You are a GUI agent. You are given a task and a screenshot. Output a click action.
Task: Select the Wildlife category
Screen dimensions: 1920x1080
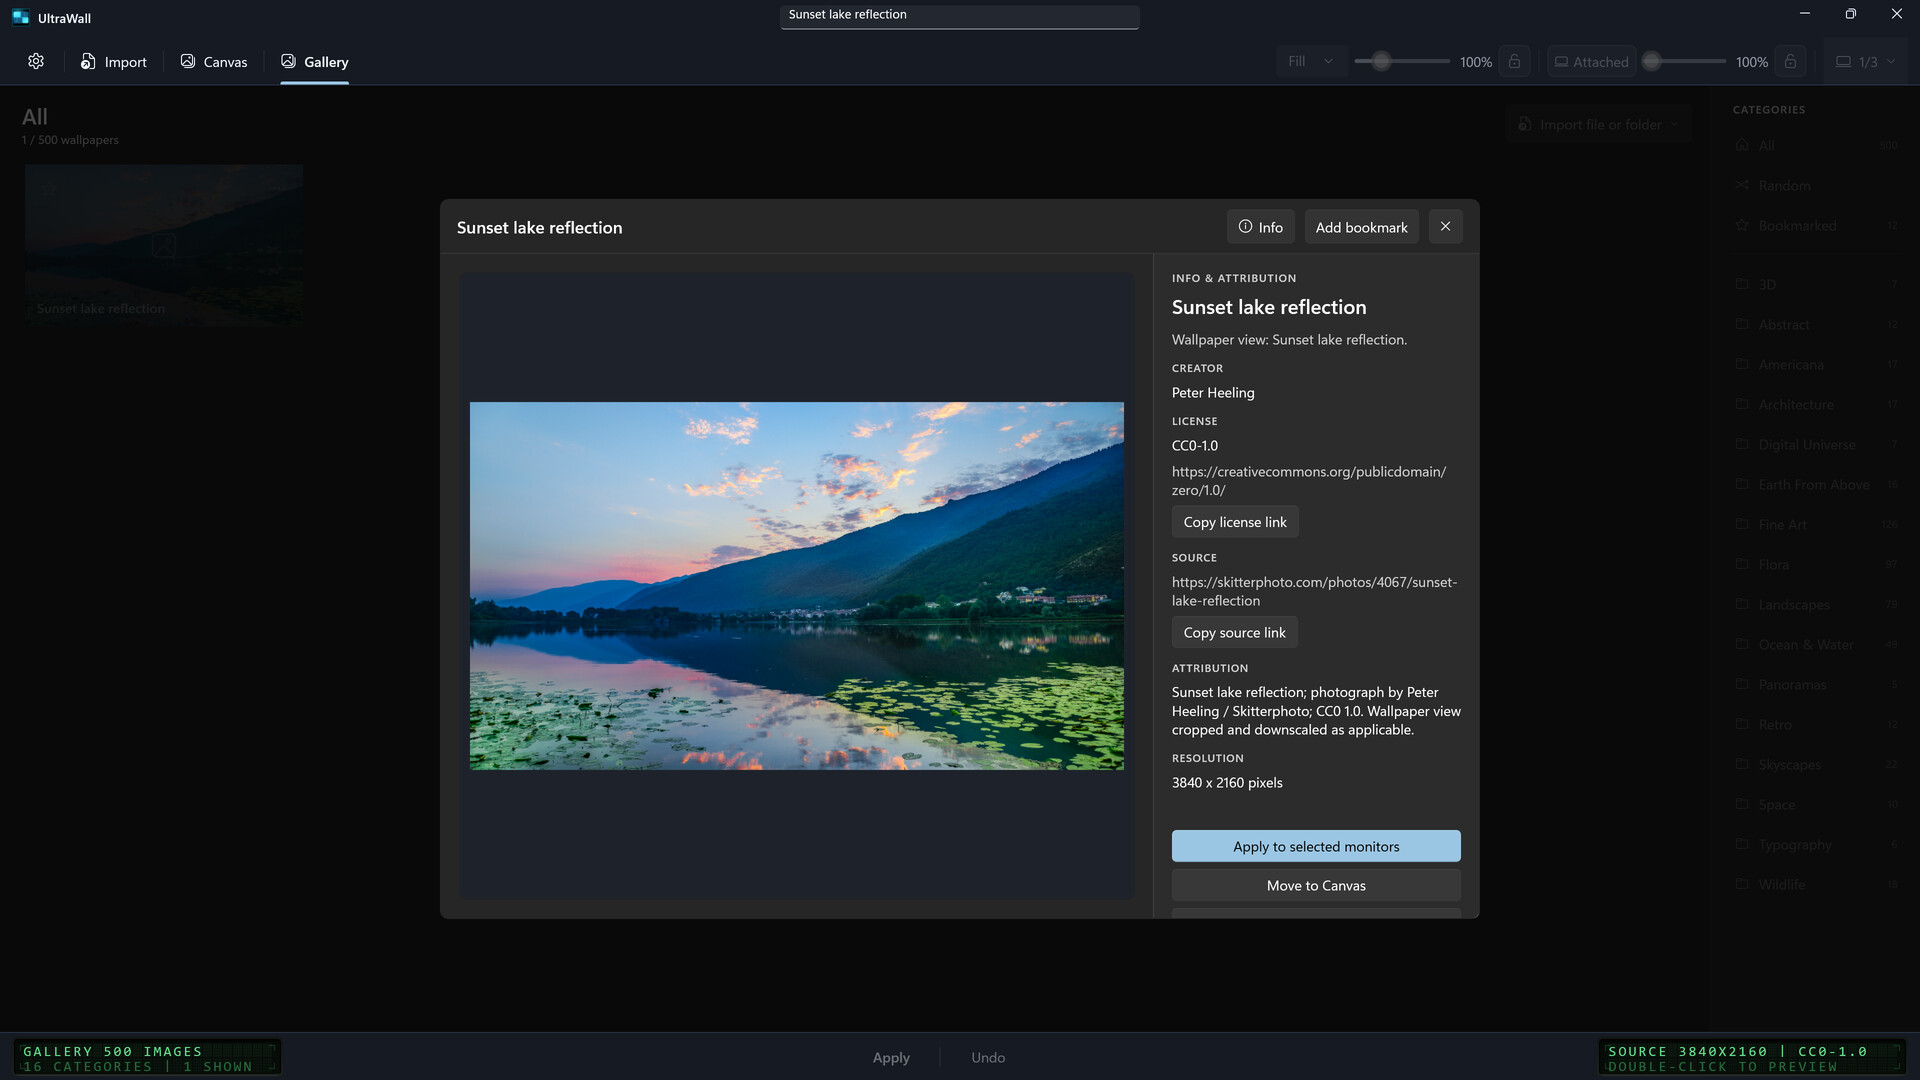(x=1817, y=884)
